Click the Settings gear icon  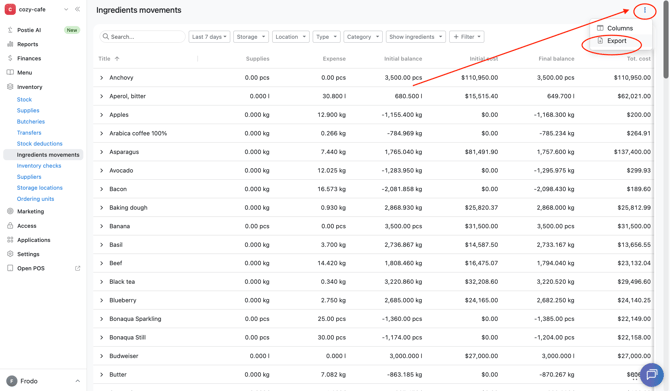click(x=10, y=254)
